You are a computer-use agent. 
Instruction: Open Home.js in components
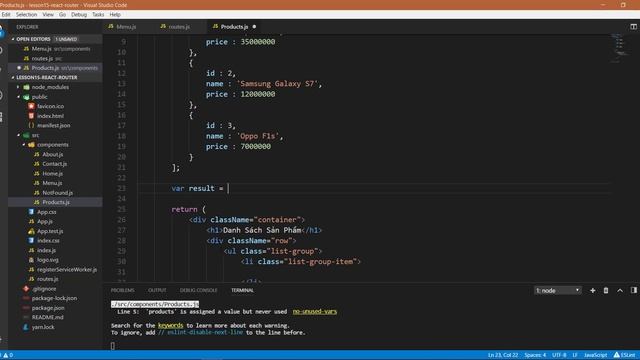tap(52, 173)
